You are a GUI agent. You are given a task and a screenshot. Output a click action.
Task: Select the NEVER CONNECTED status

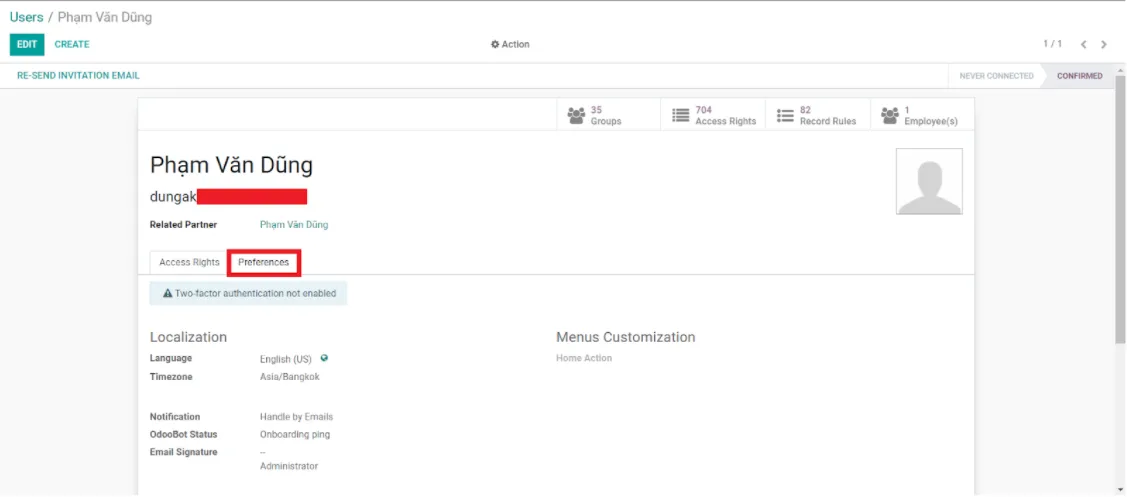point(996,76)
